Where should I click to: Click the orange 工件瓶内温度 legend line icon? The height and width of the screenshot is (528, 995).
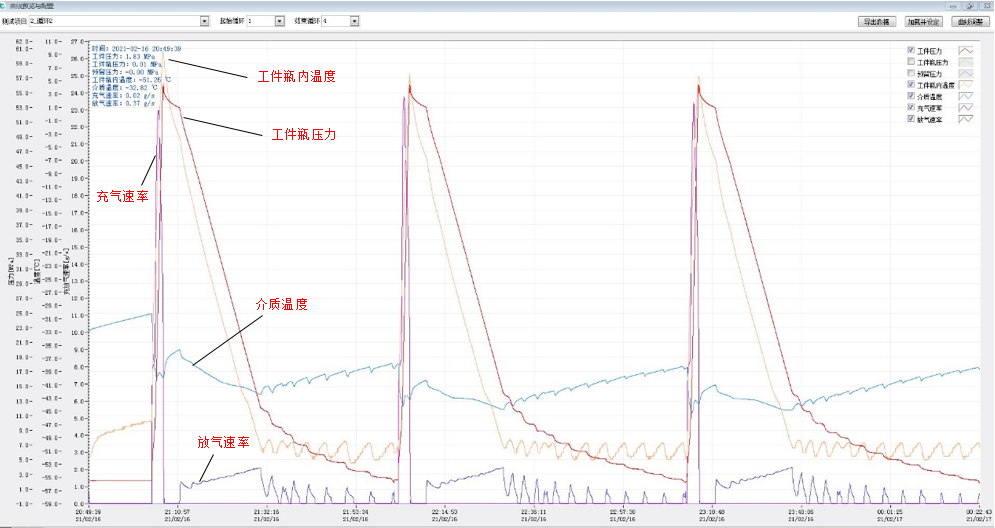click(x=966, y=86)
